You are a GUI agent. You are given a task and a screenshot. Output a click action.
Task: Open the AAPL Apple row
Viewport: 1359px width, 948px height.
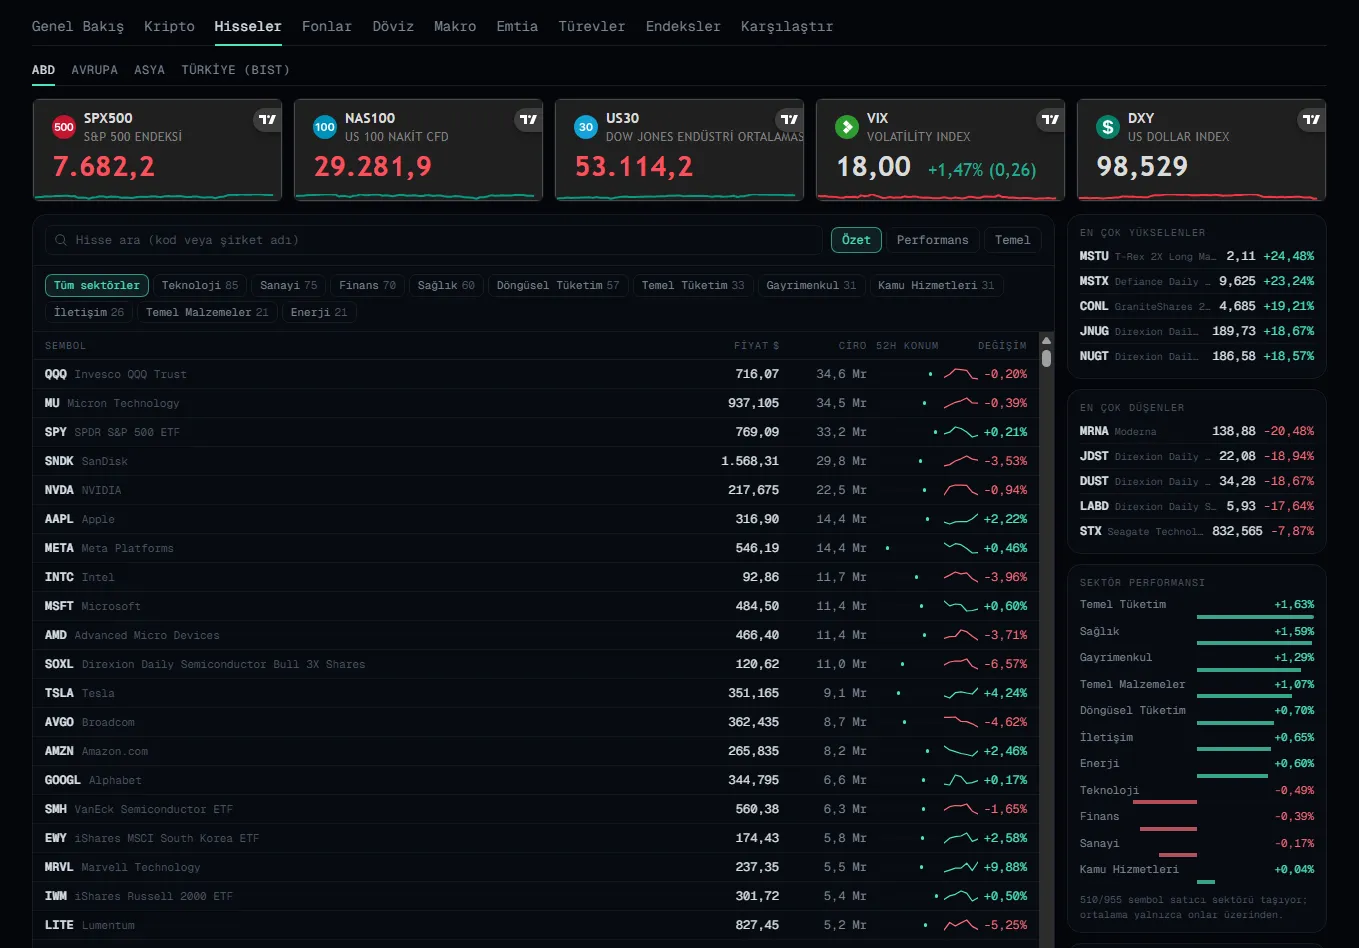coord(536,519)
